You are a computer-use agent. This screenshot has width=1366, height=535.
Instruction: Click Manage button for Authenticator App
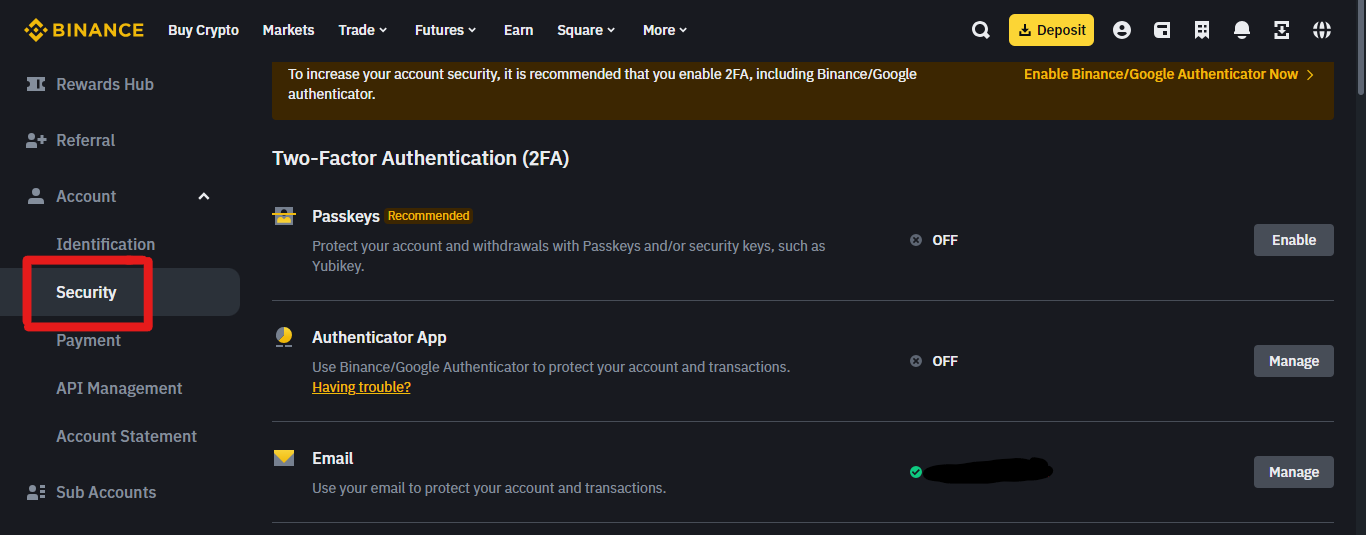coord(1293,361)
